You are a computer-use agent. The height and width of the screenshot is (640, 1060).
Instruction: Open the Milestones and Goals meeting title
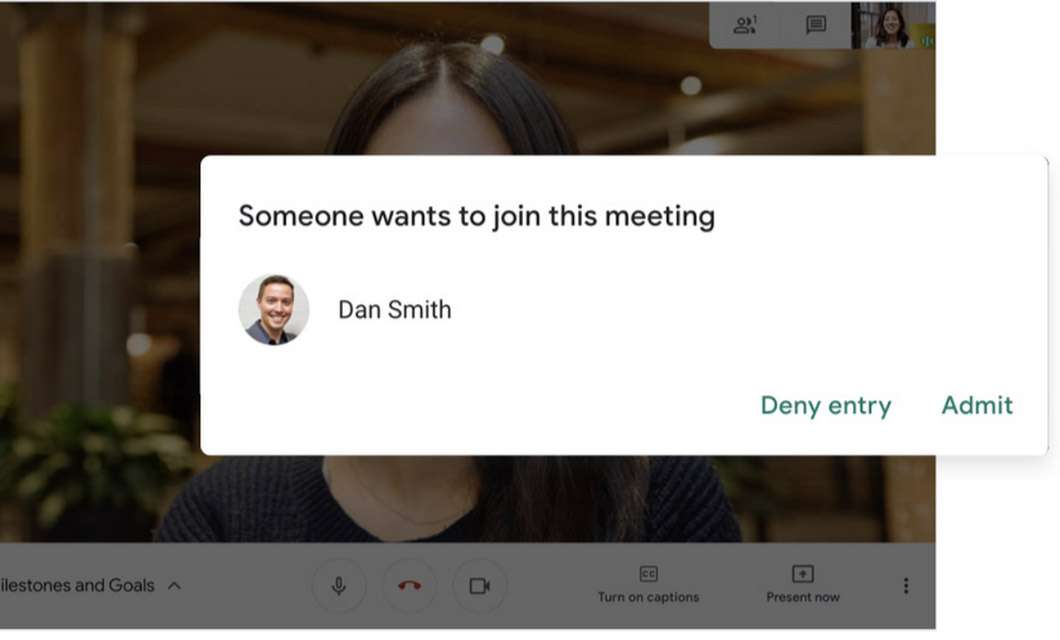[76, 585]
